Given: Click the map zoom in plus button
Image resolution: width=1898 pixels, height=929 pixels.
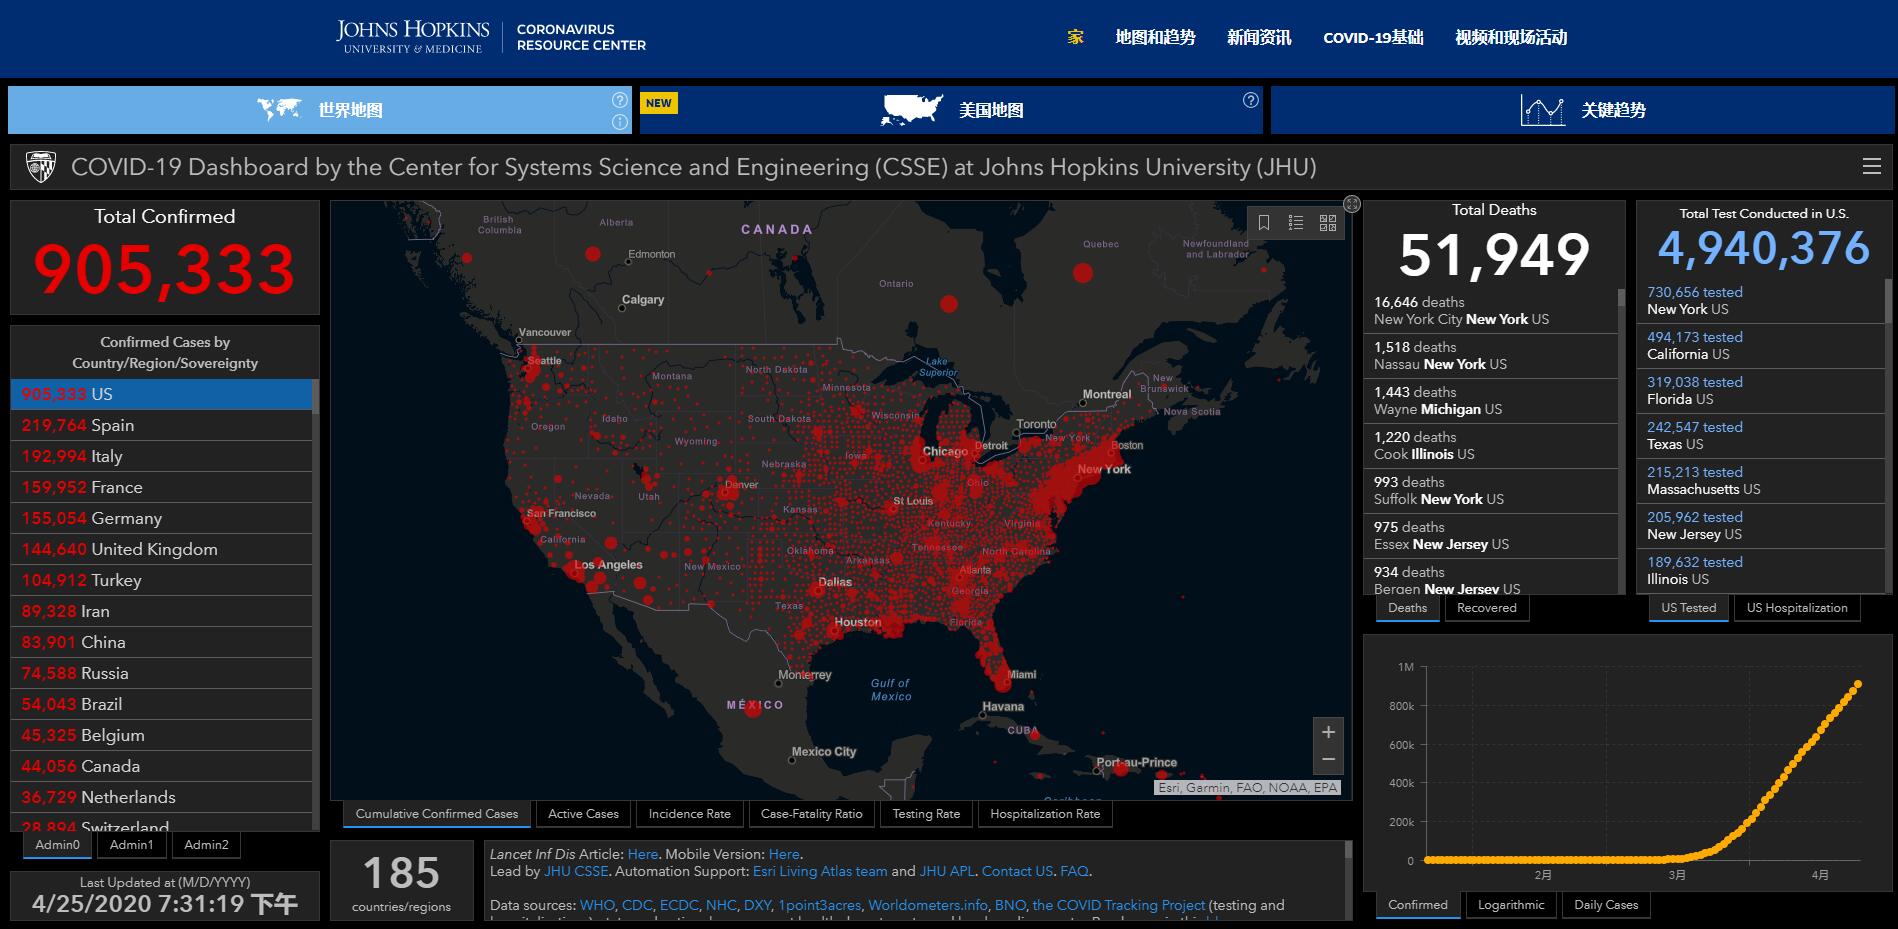Looking at the screenshot, I should point(1328,732).
